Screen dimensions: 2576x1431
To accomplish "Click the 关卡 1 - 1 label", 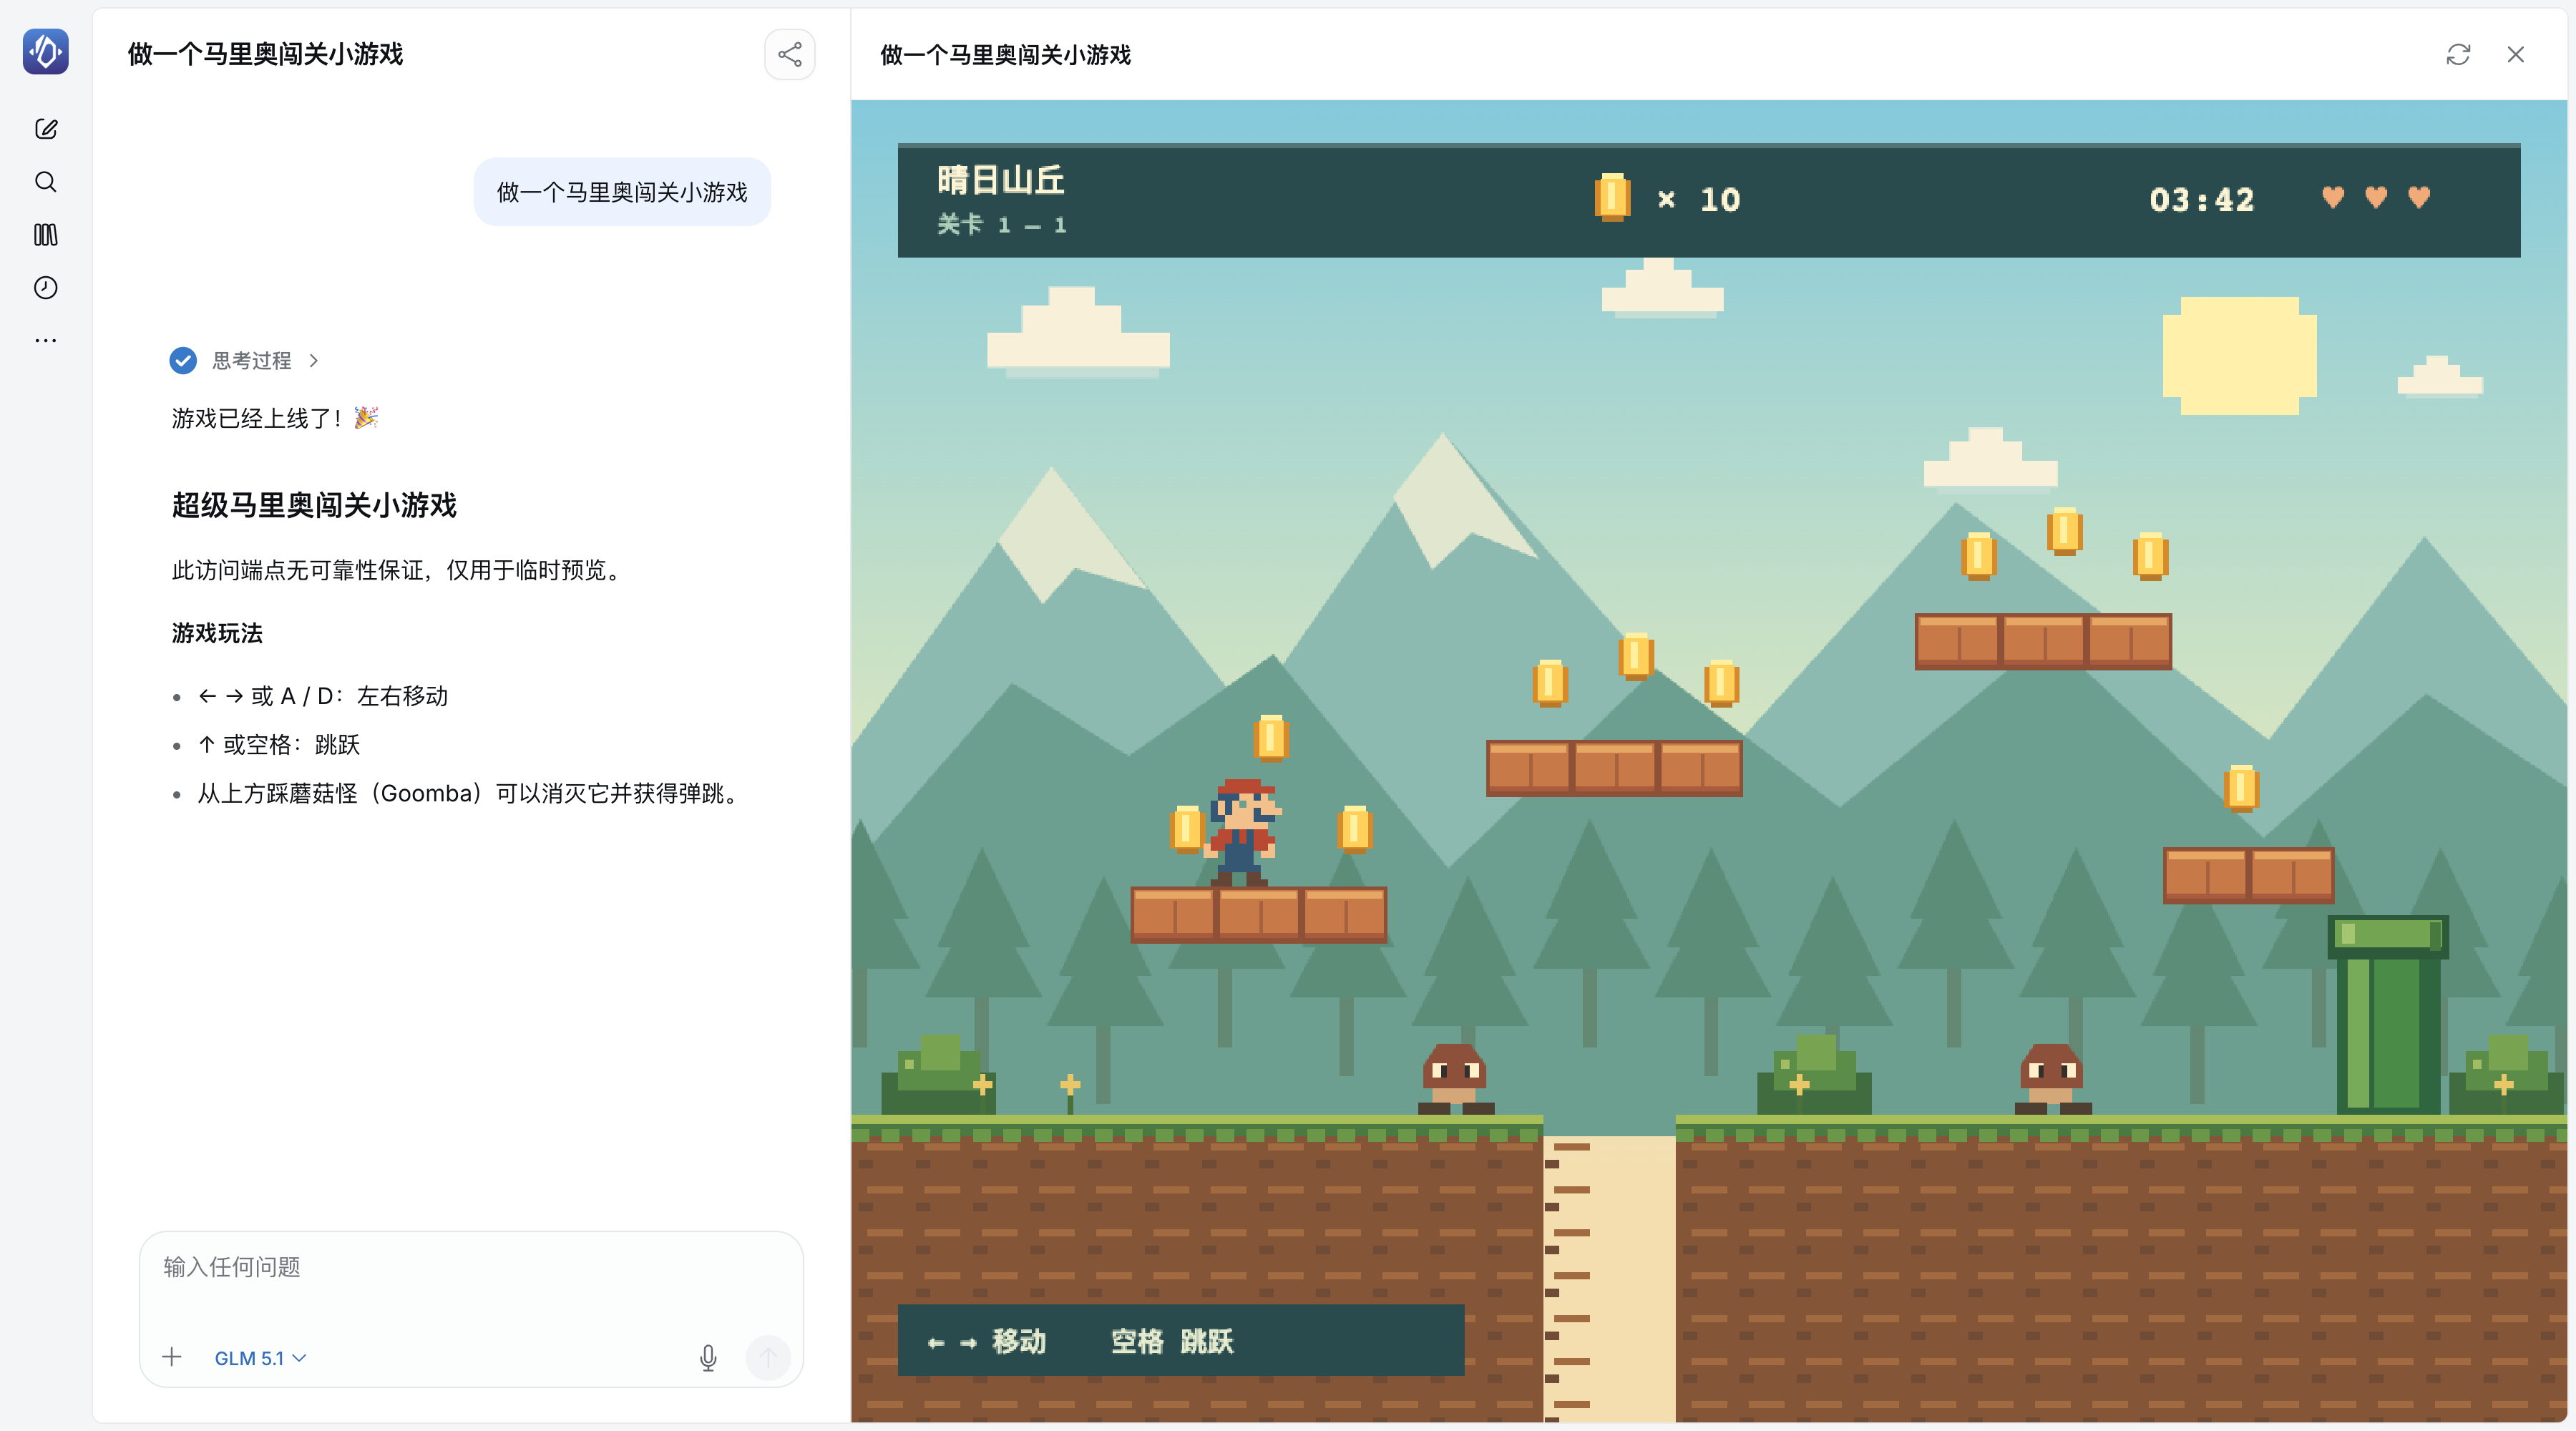I will point(1002,225).
